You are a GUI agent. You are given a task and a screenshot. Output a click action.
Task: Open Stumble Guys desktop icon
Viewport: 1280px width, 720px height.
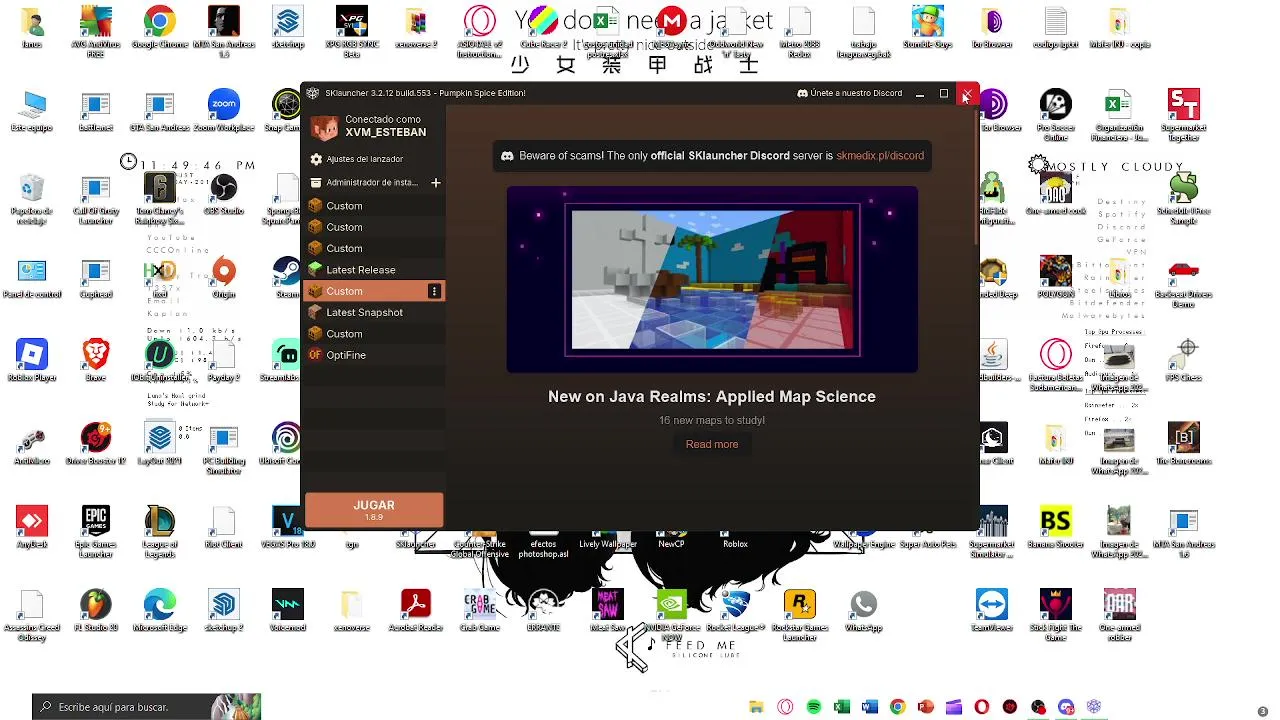[928, 29]
